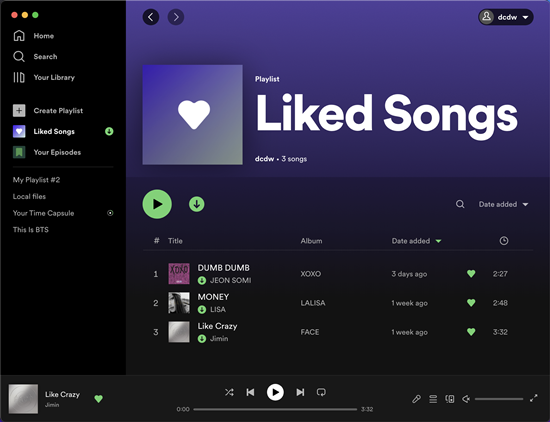Select Liked Songs in the sidebar

pos(44,132)
